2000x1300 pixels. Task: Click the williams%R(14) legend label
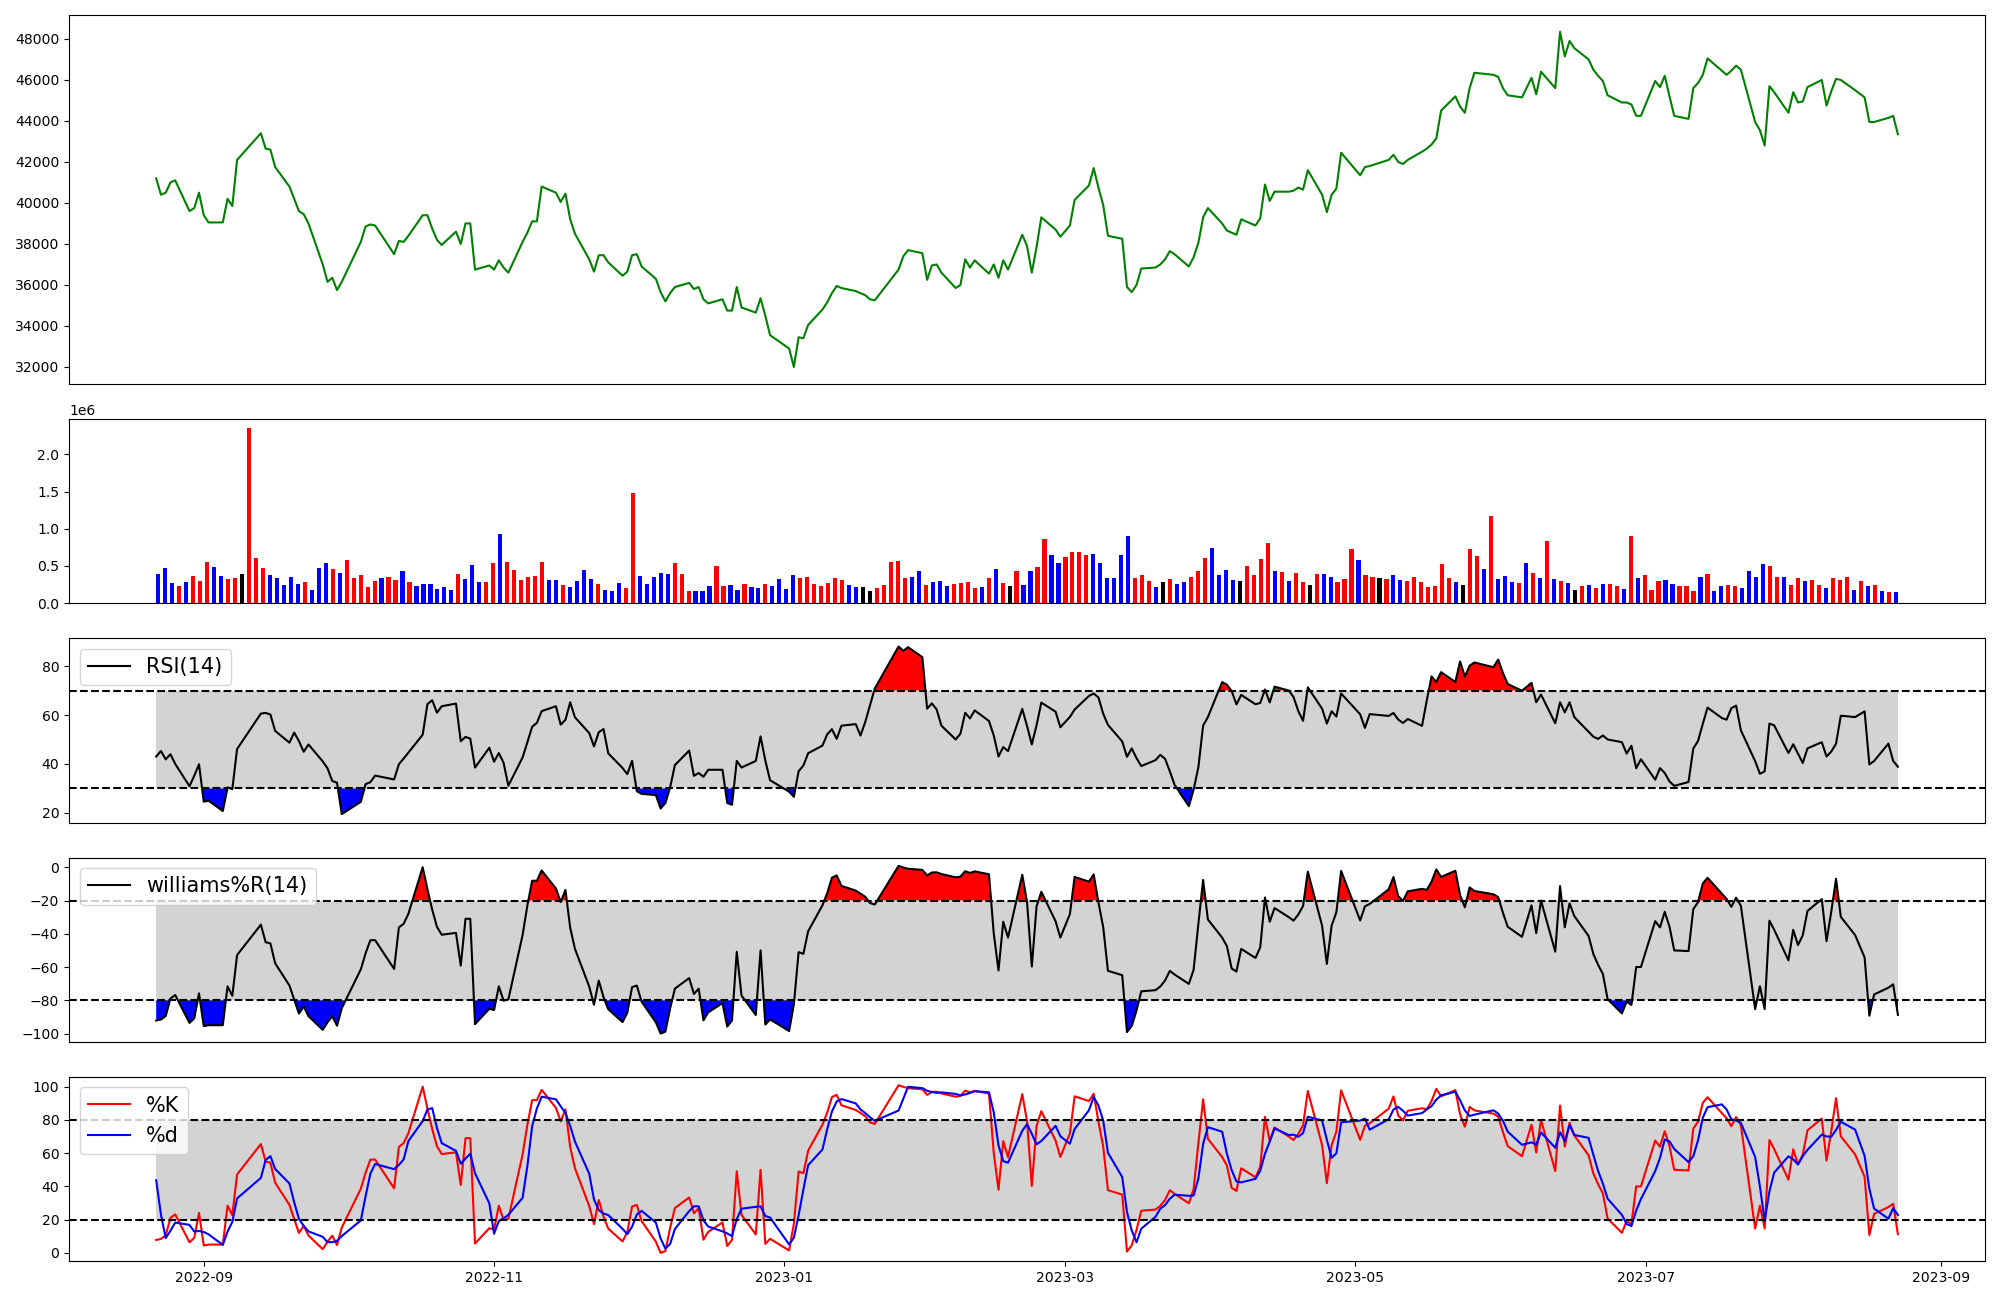pos(226,885)
